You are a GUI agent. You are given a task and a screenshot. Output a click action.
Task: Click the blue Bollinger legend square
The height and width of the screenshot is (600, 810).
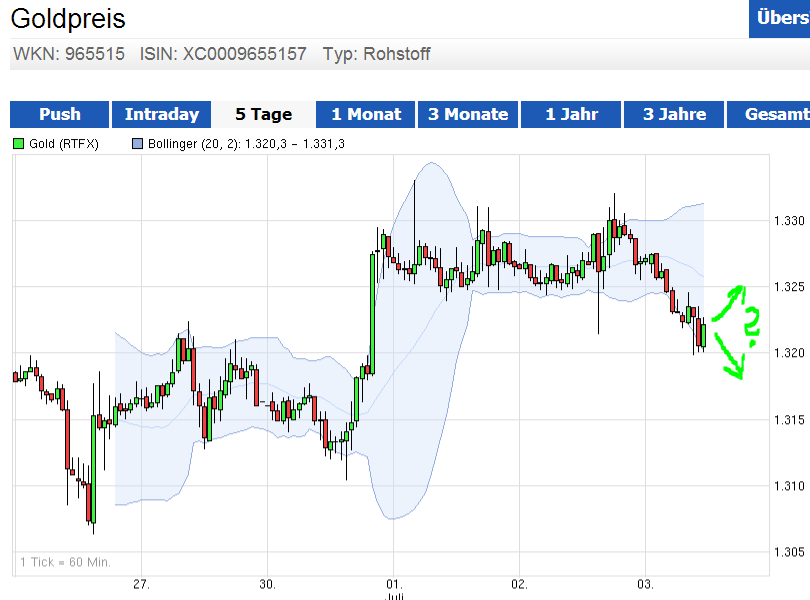137,144
